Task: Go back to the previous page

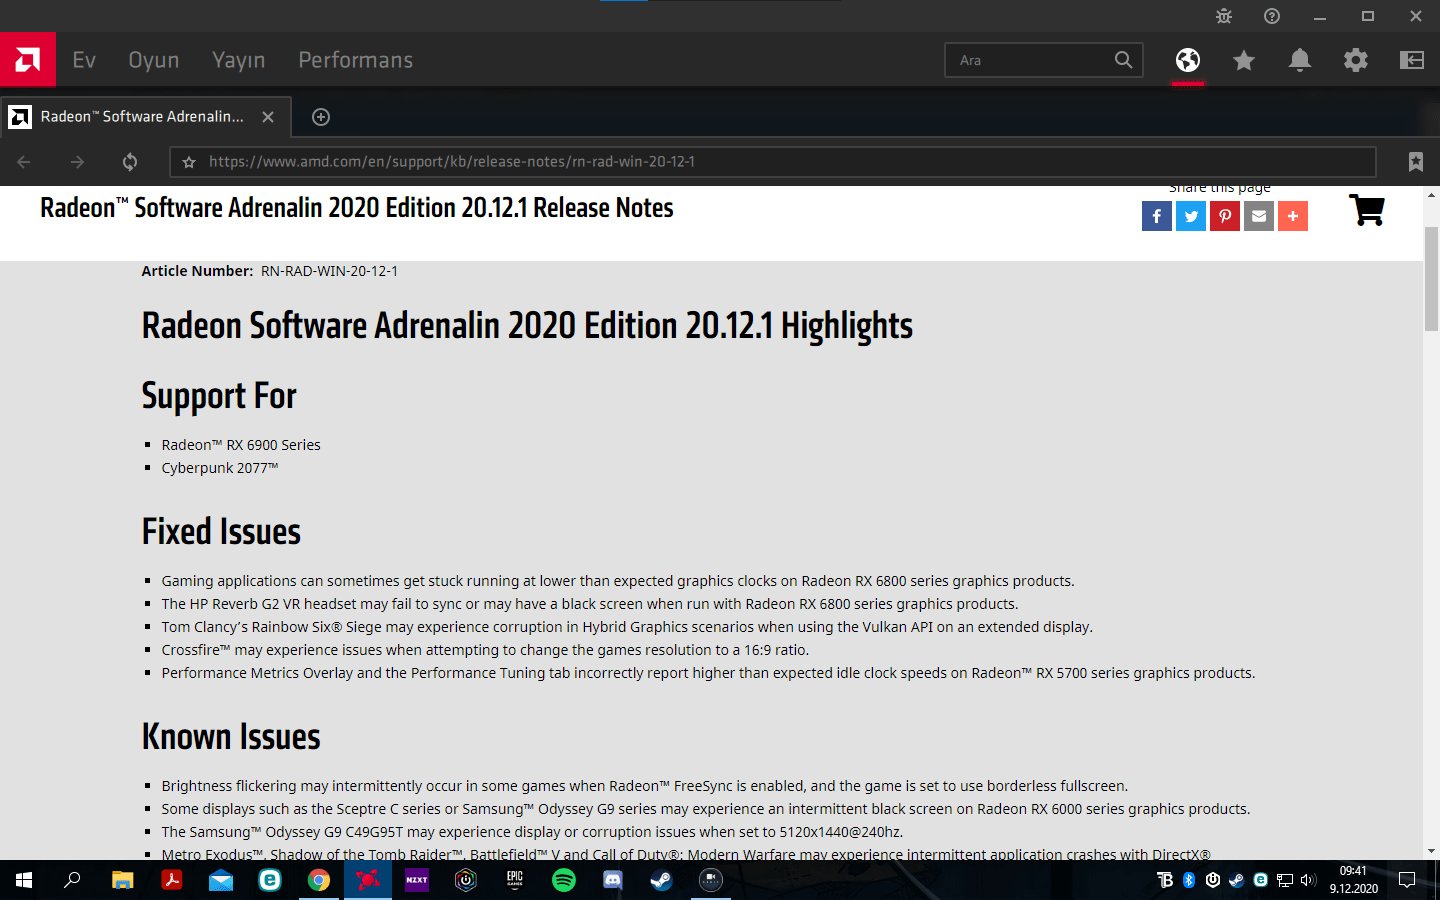Action: pyautogui.click(x=24, y=162)
